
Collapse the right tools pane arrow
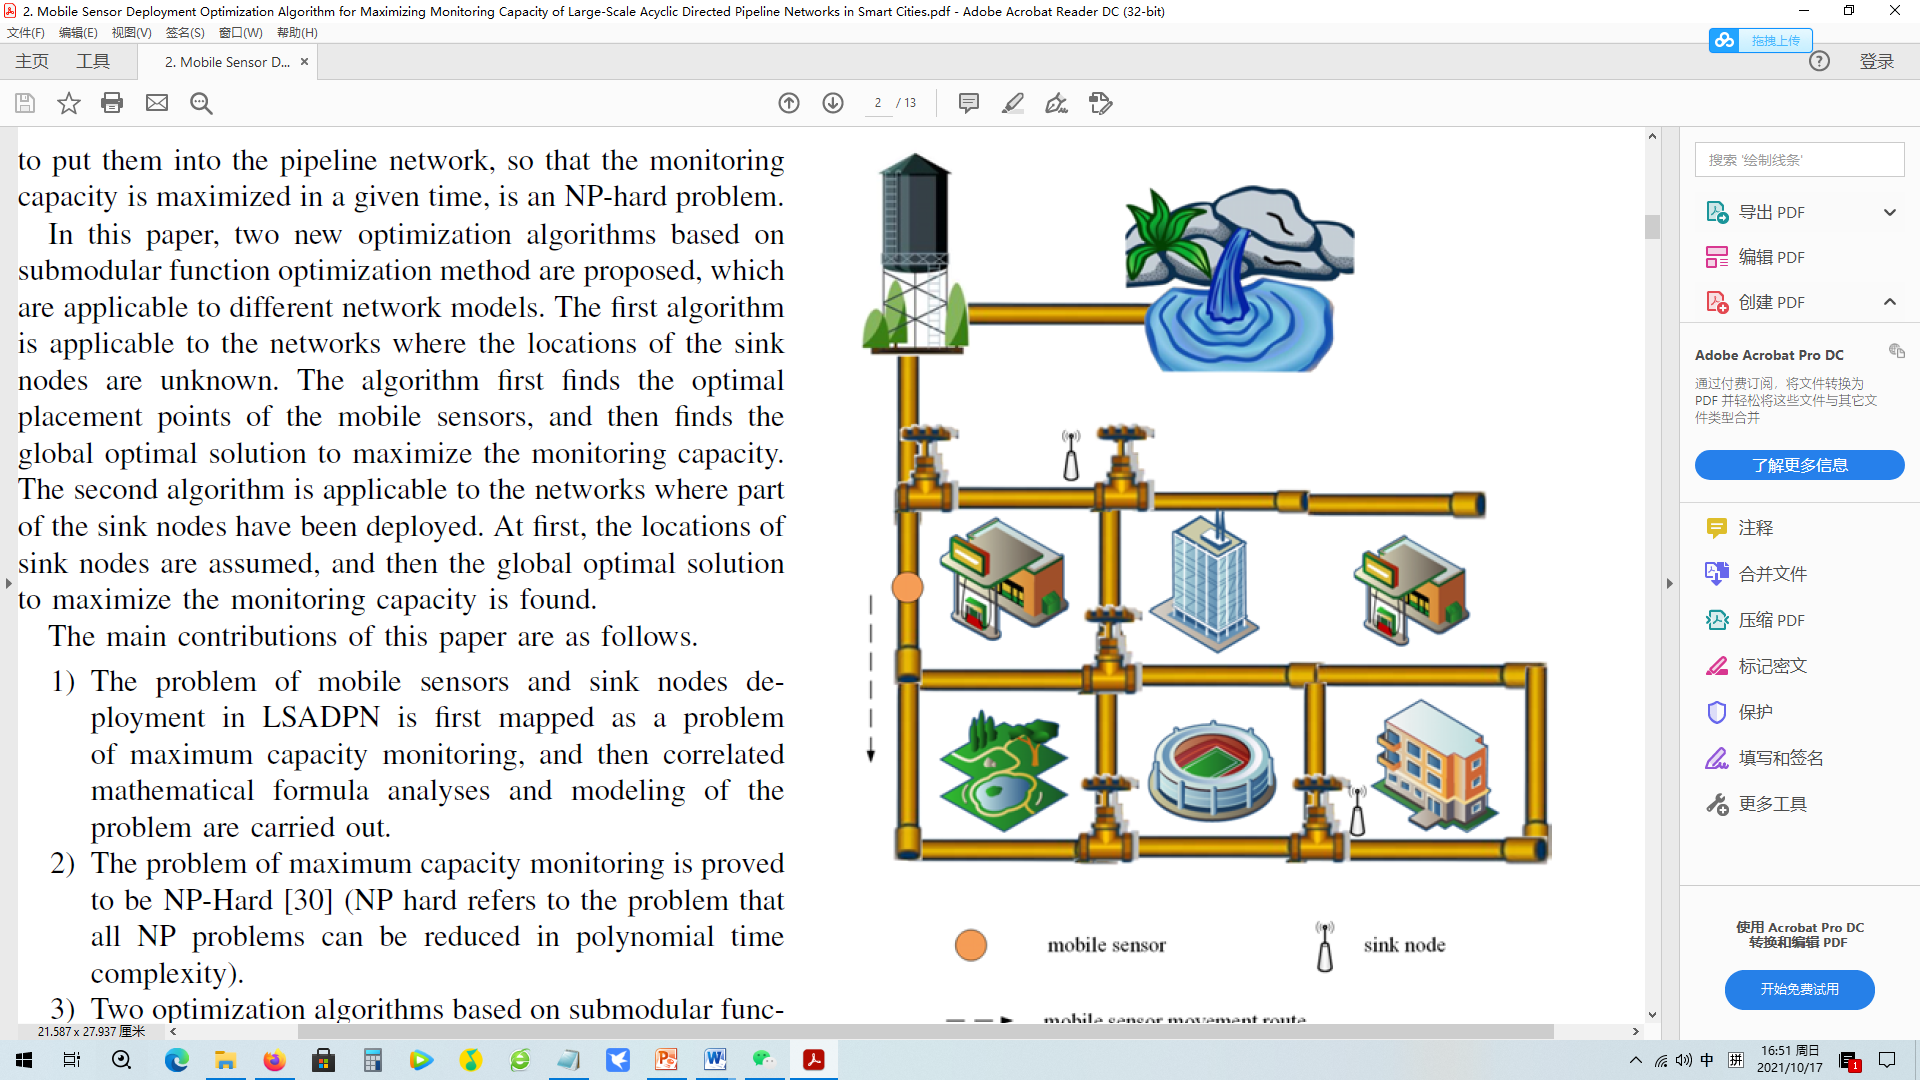click(1669, 583)
